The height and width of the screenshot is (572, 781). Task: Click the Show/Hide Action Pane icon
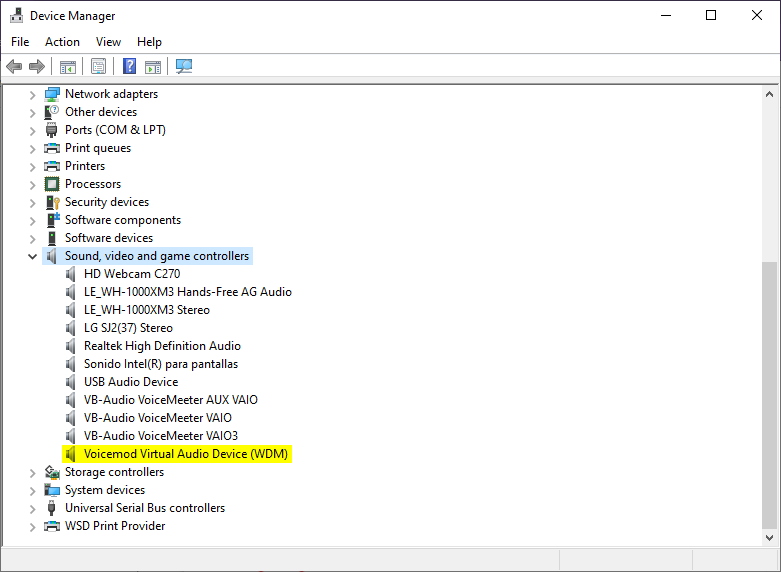coord(153,67)
